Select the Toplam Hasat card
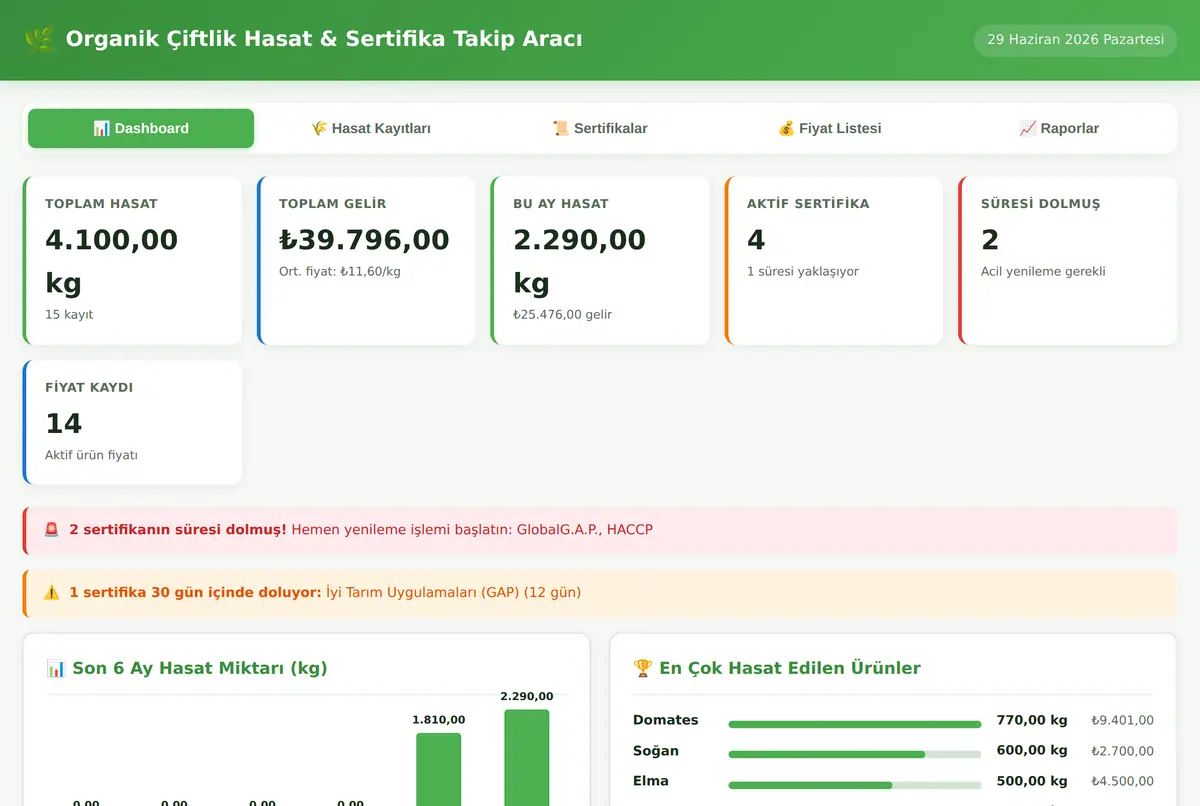1200x806 pixels. click(132, 261)
